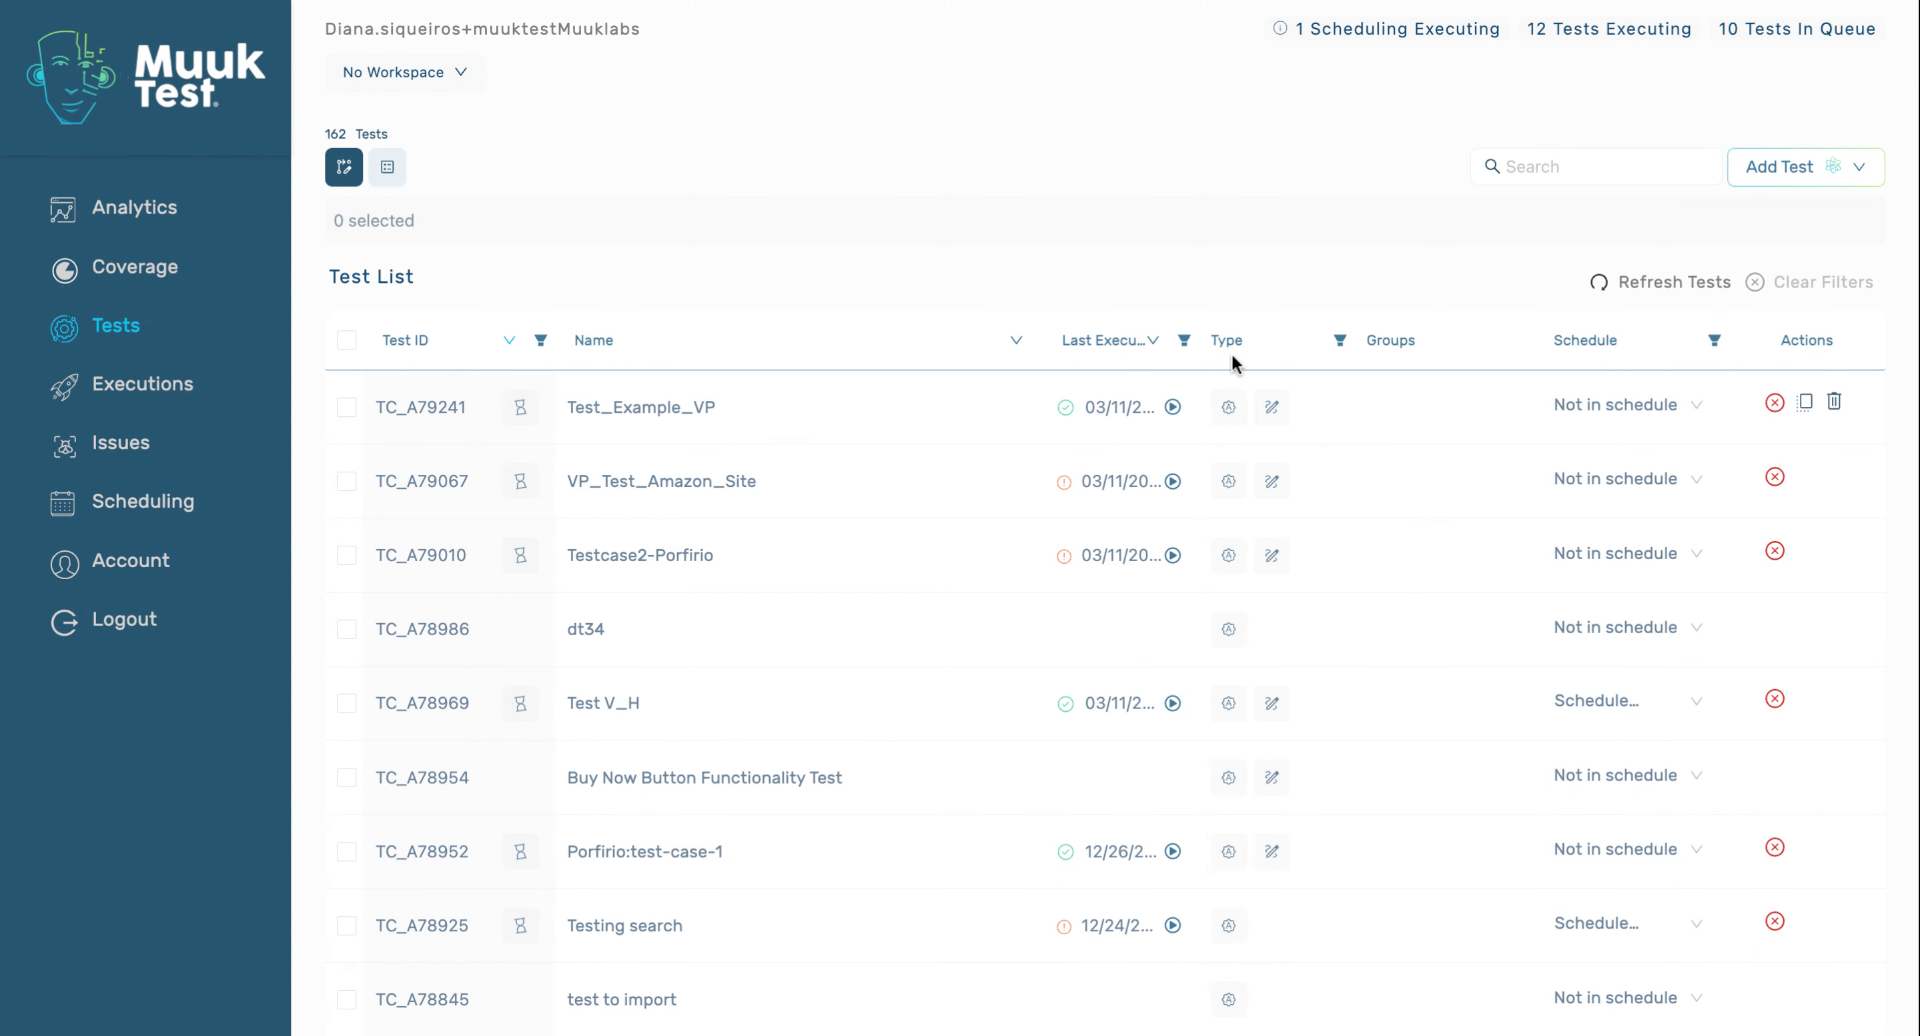Click red X action for Test V_H
Viewport: 1920px width, 1036px height.
click(1775, 698)
